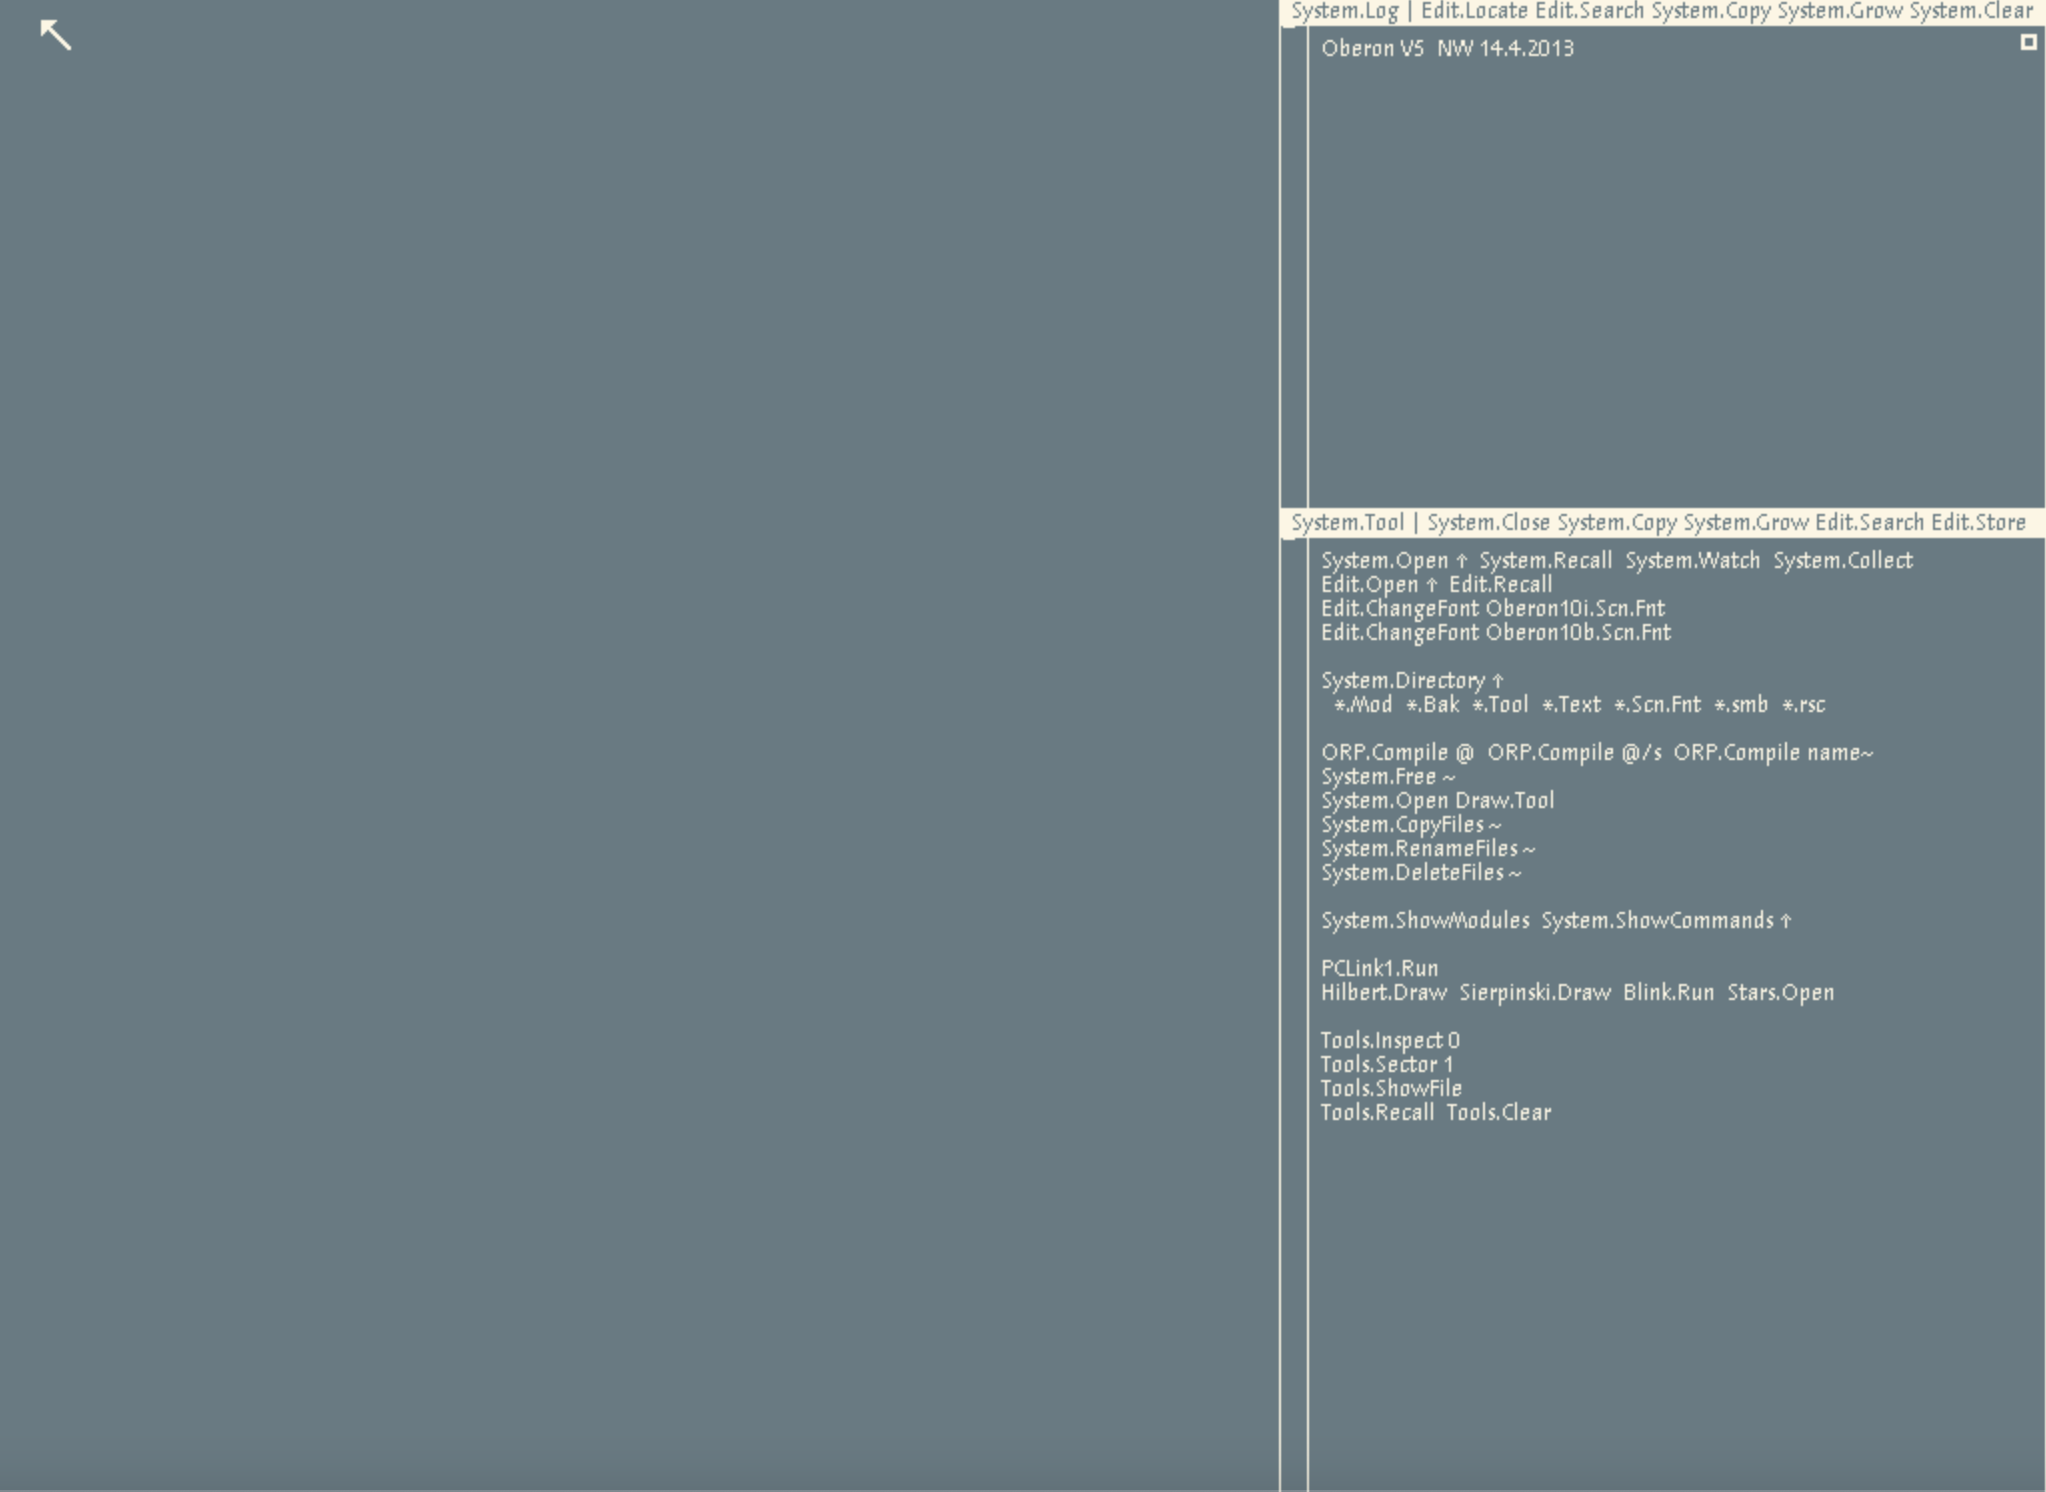Click the Stars.Open command
2046x1492 pixels.
click(x=1780, y=993)
